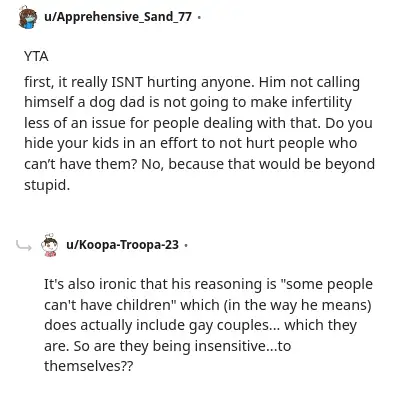Click the quoted words "some people"
400x402 pixels.
click(x=326, y=285)
